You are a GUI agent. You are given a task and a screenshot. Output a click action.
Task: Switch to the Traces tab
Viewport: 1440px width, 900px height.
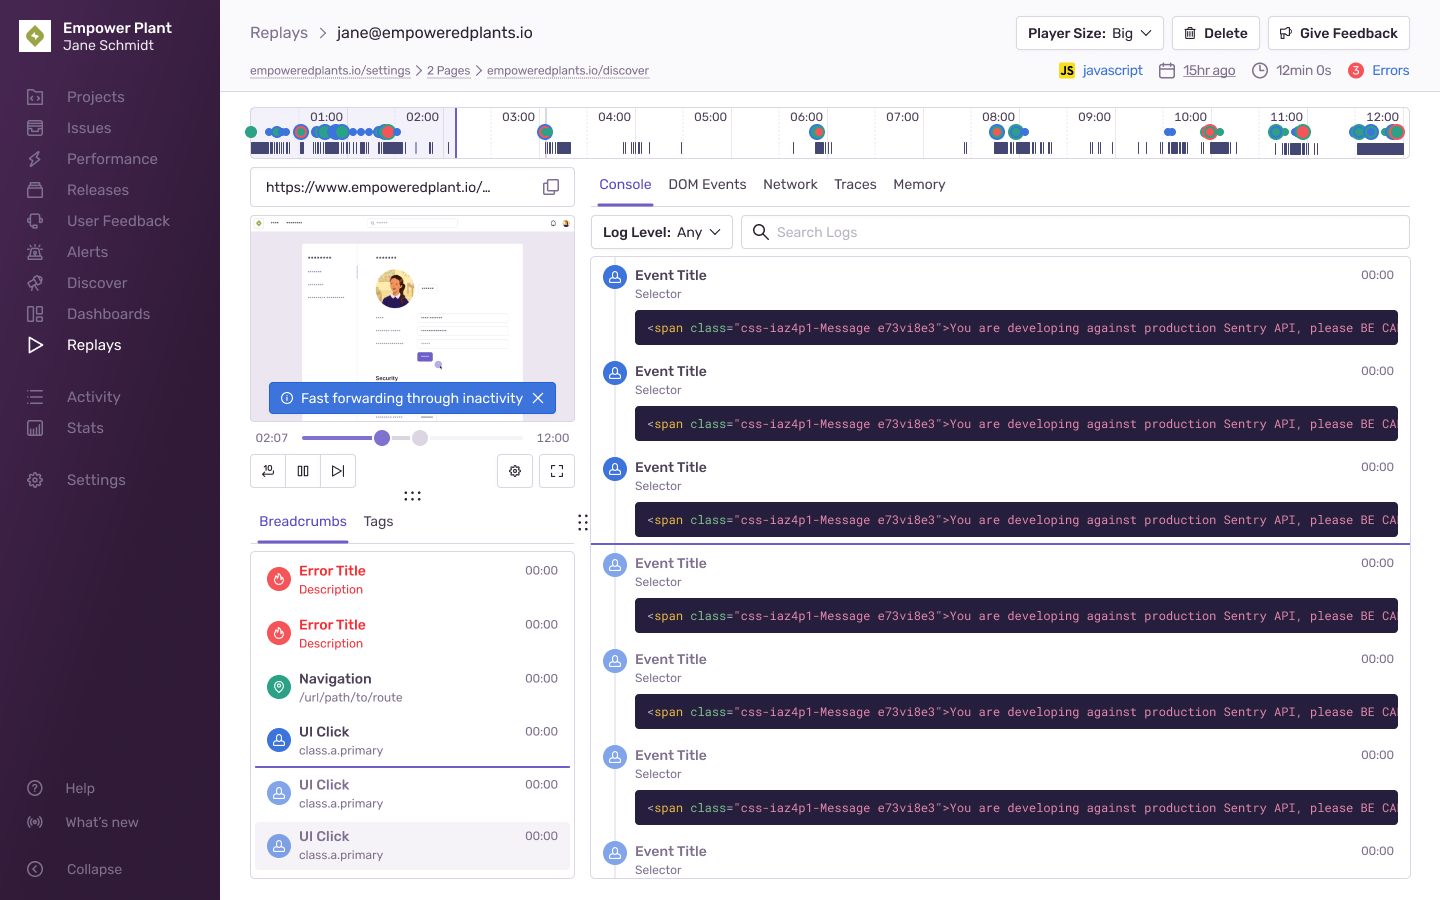(855, 185)
